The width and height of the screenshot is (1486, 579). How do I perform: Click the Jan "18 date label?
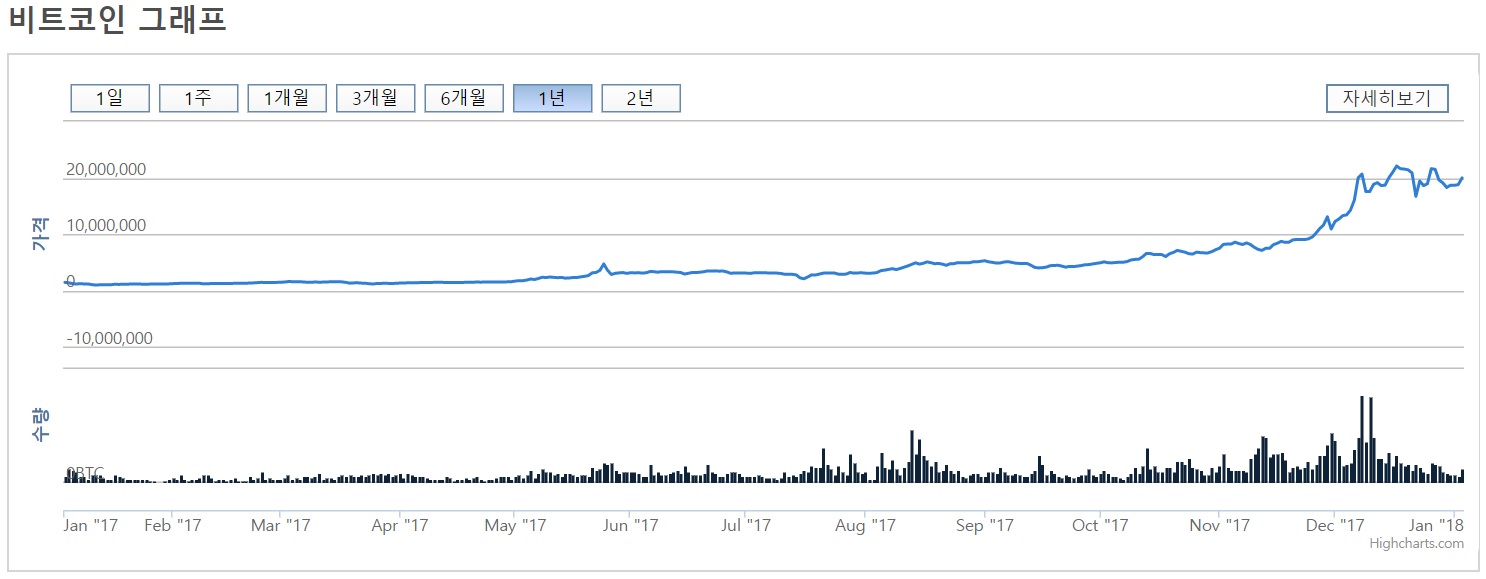pyautogui.click(x=1438, y=524)
